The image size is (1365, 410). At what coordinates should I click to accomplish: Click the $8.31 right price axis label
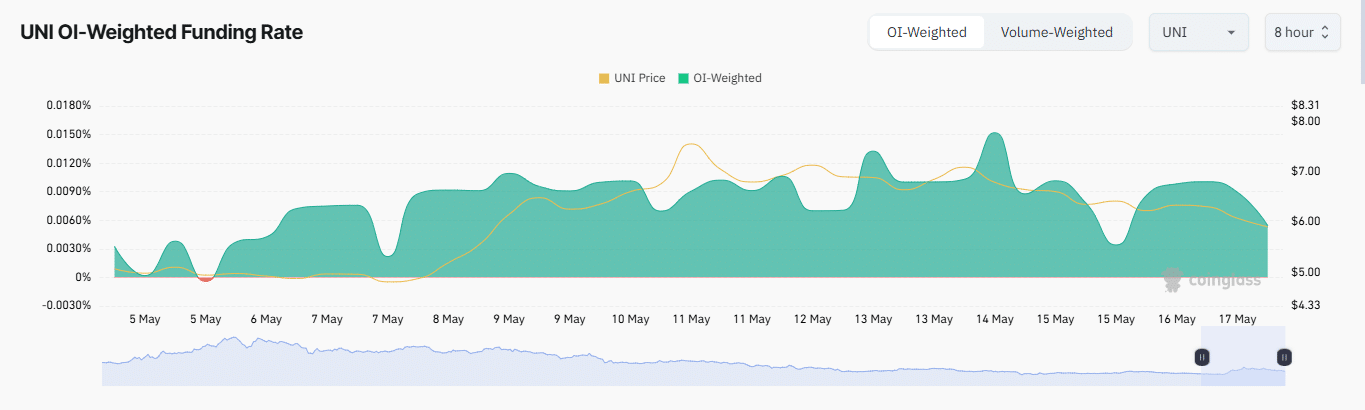[x=1305, y=105]
